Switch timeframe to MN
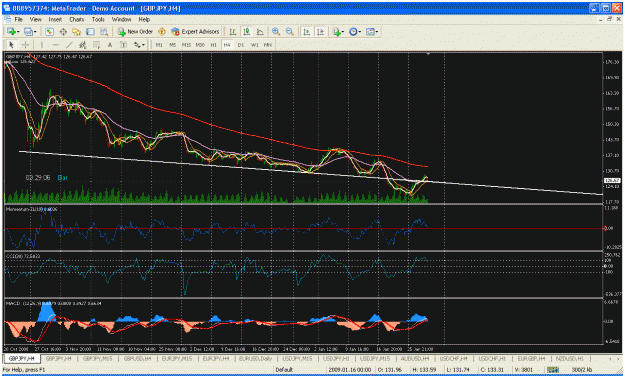 268,45
